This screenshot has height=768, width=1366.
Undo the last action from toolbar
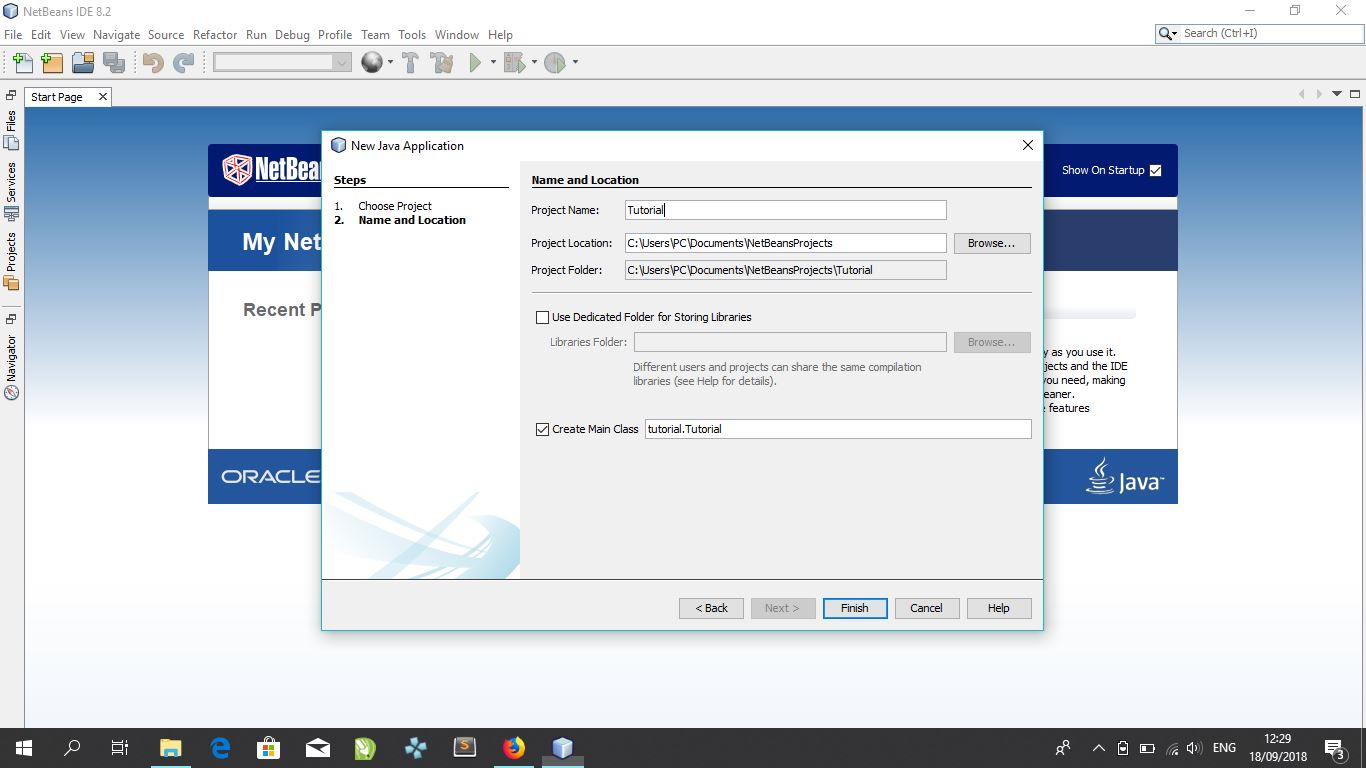tap(150, 62)
